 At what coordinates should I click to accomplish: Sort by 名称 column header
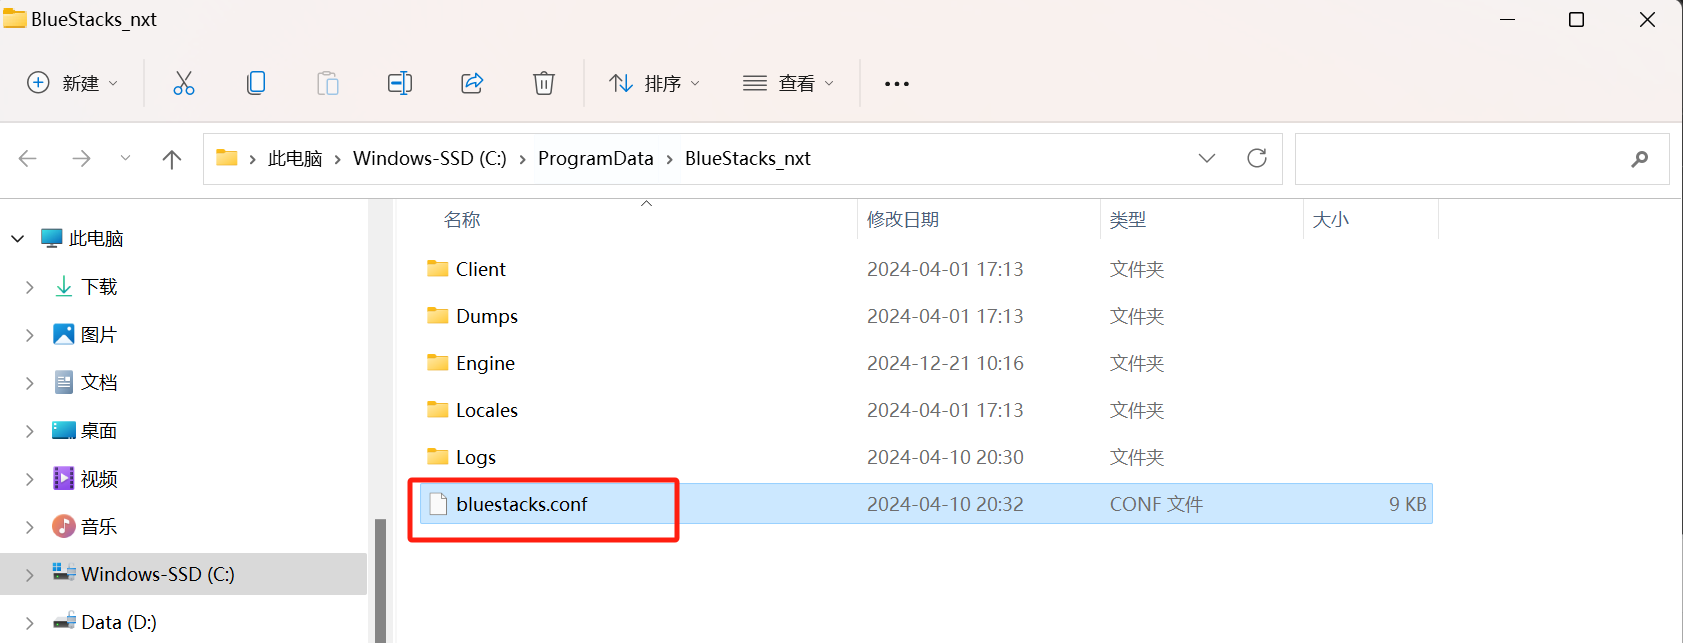coord(462,220)
